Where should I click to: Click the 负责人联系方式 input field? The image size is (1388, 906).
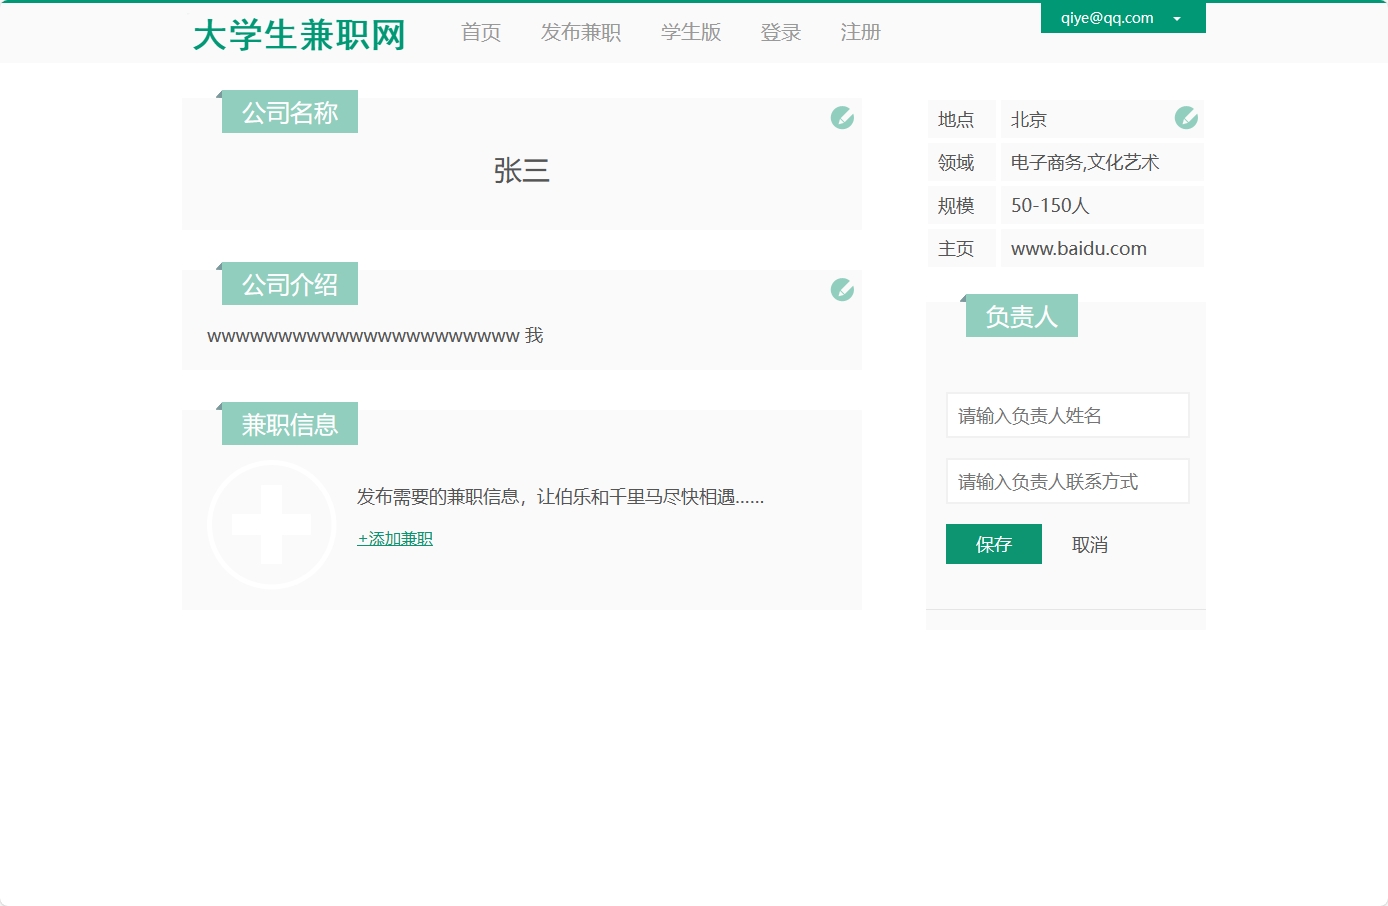click(1067, 481)
